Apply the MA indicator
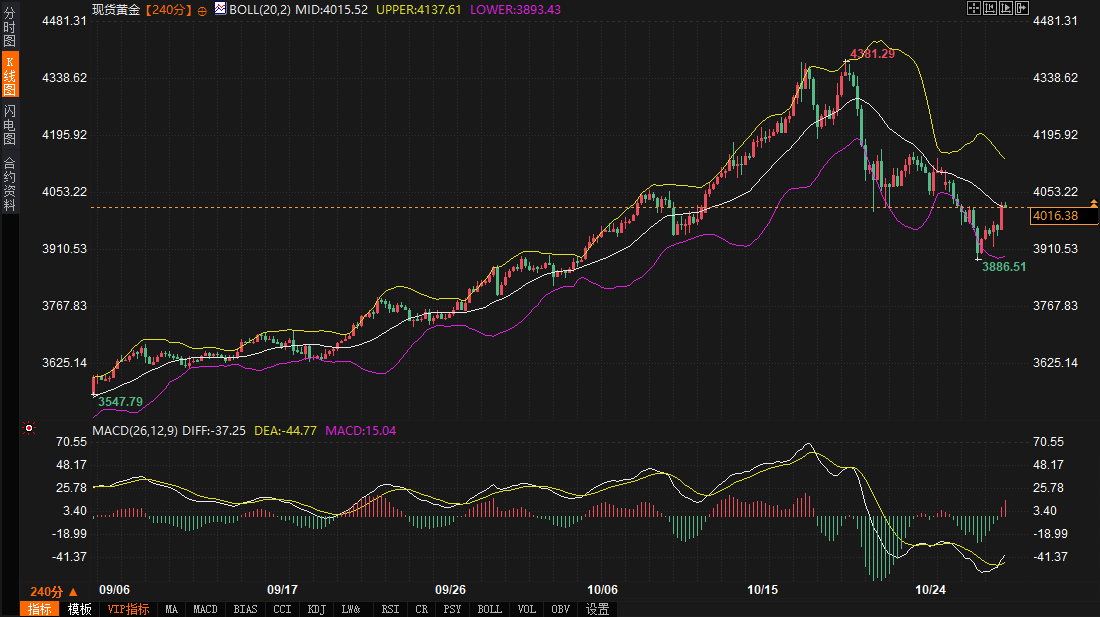The width and height of the screenshot is (1100, 617). coord(172,609)
